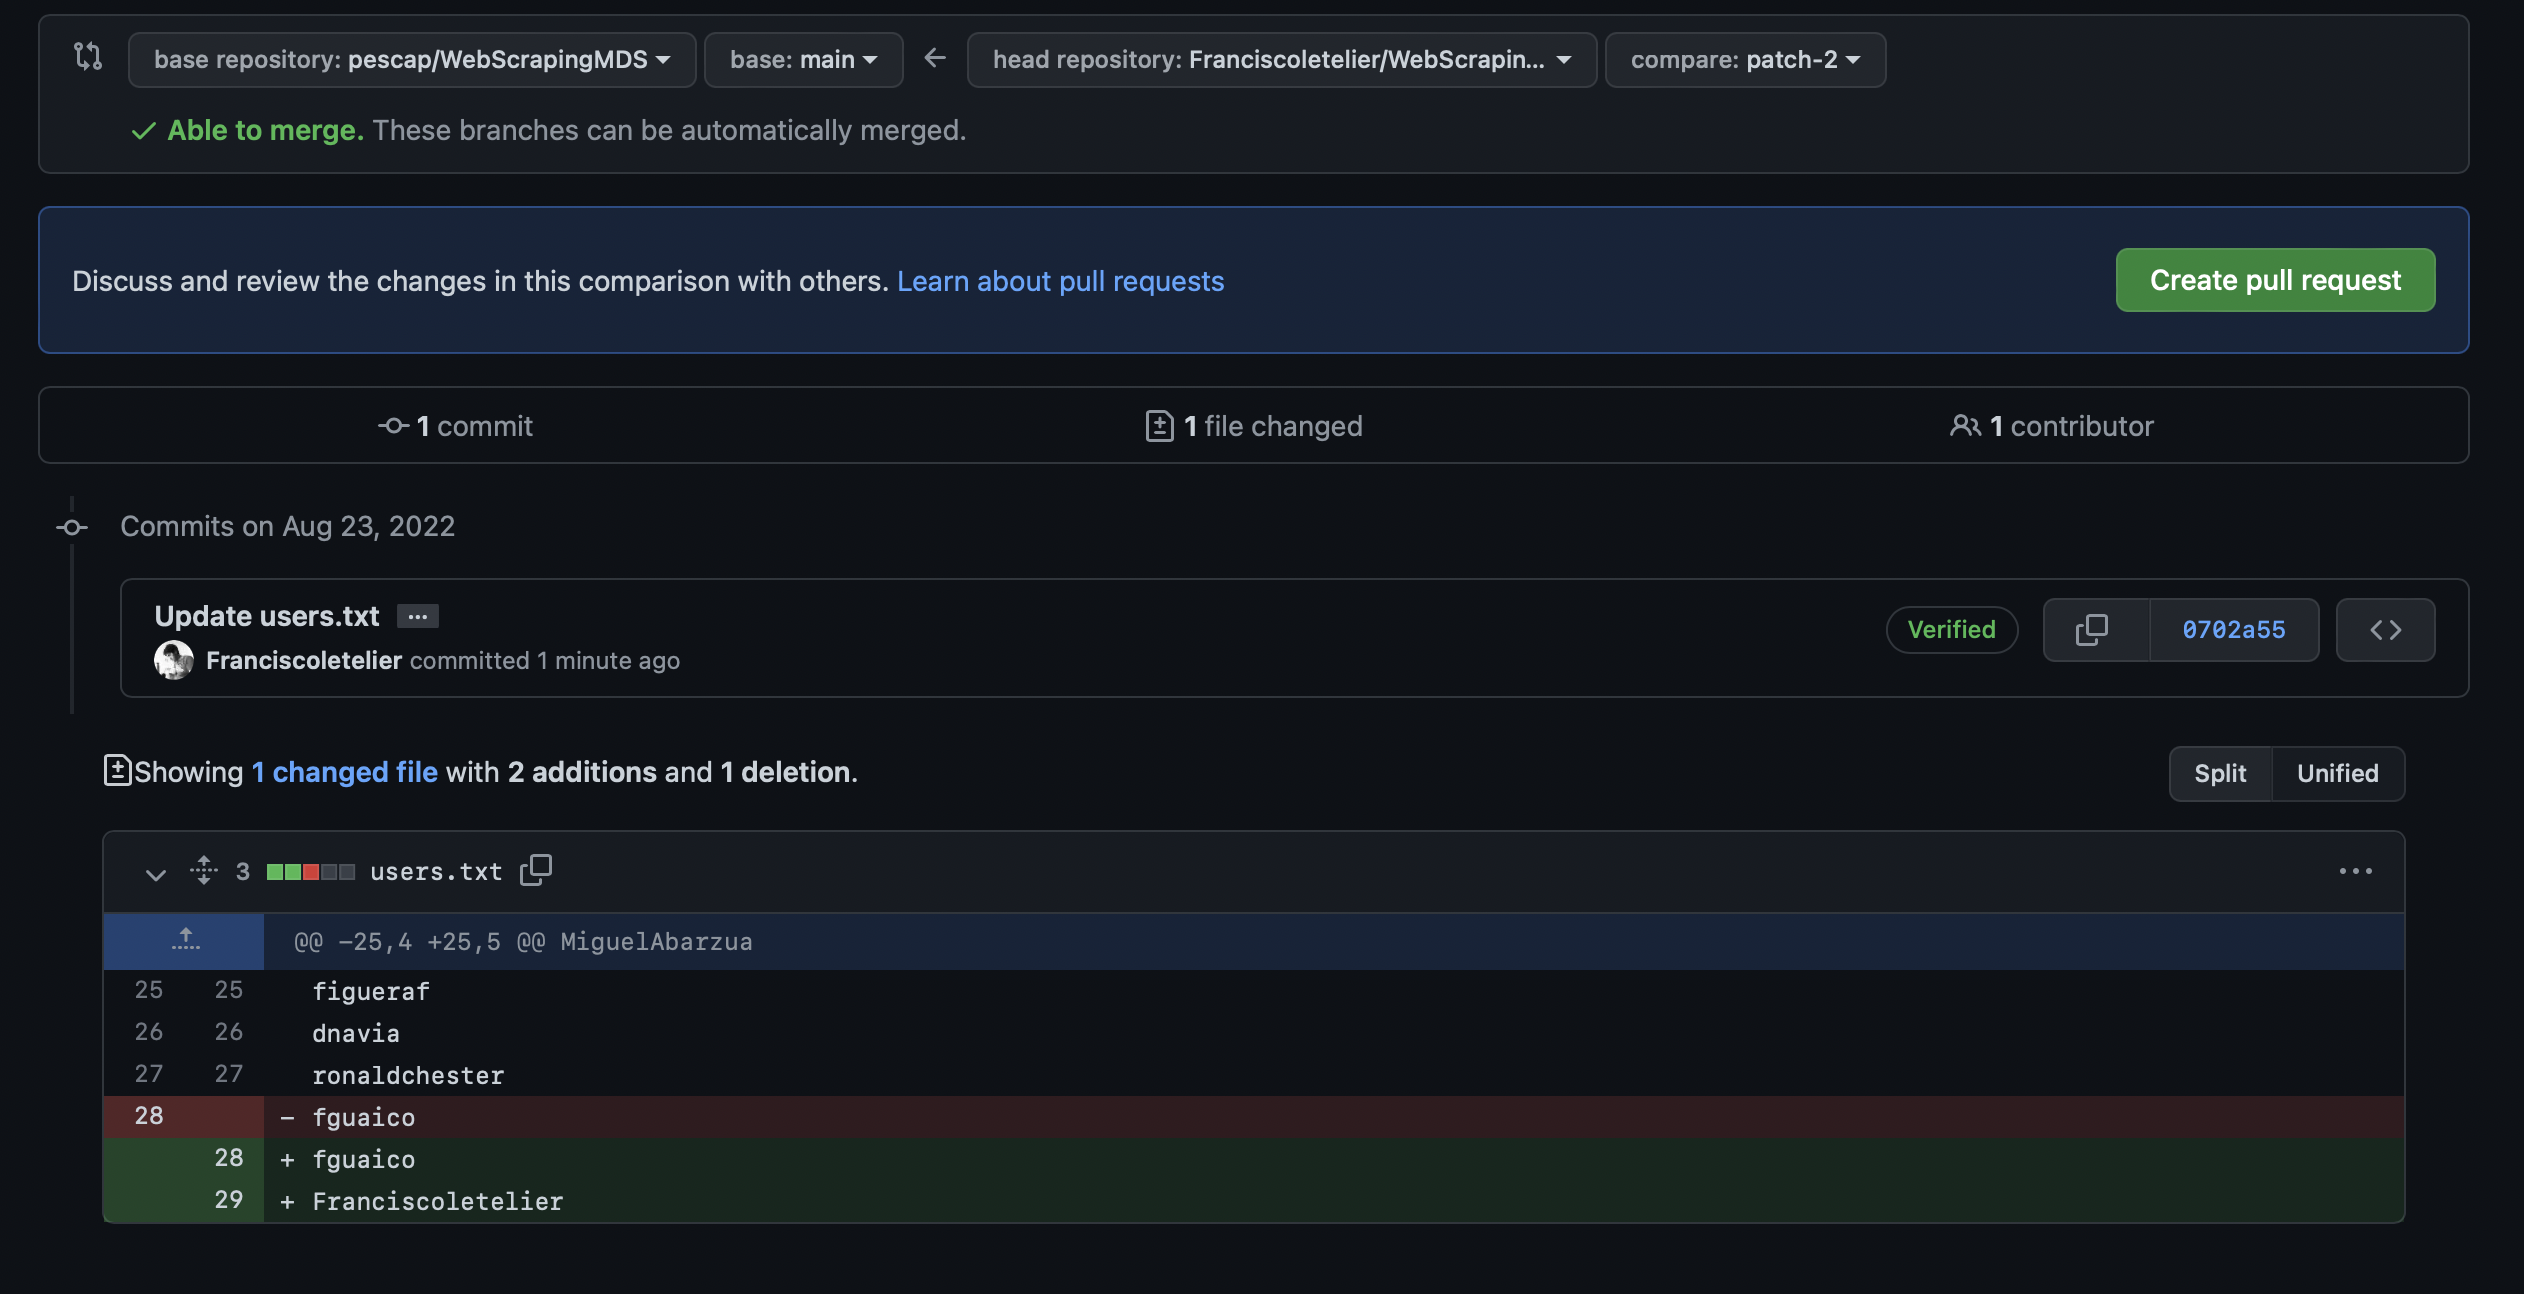Copy the users.txt file path

point(536,870)
